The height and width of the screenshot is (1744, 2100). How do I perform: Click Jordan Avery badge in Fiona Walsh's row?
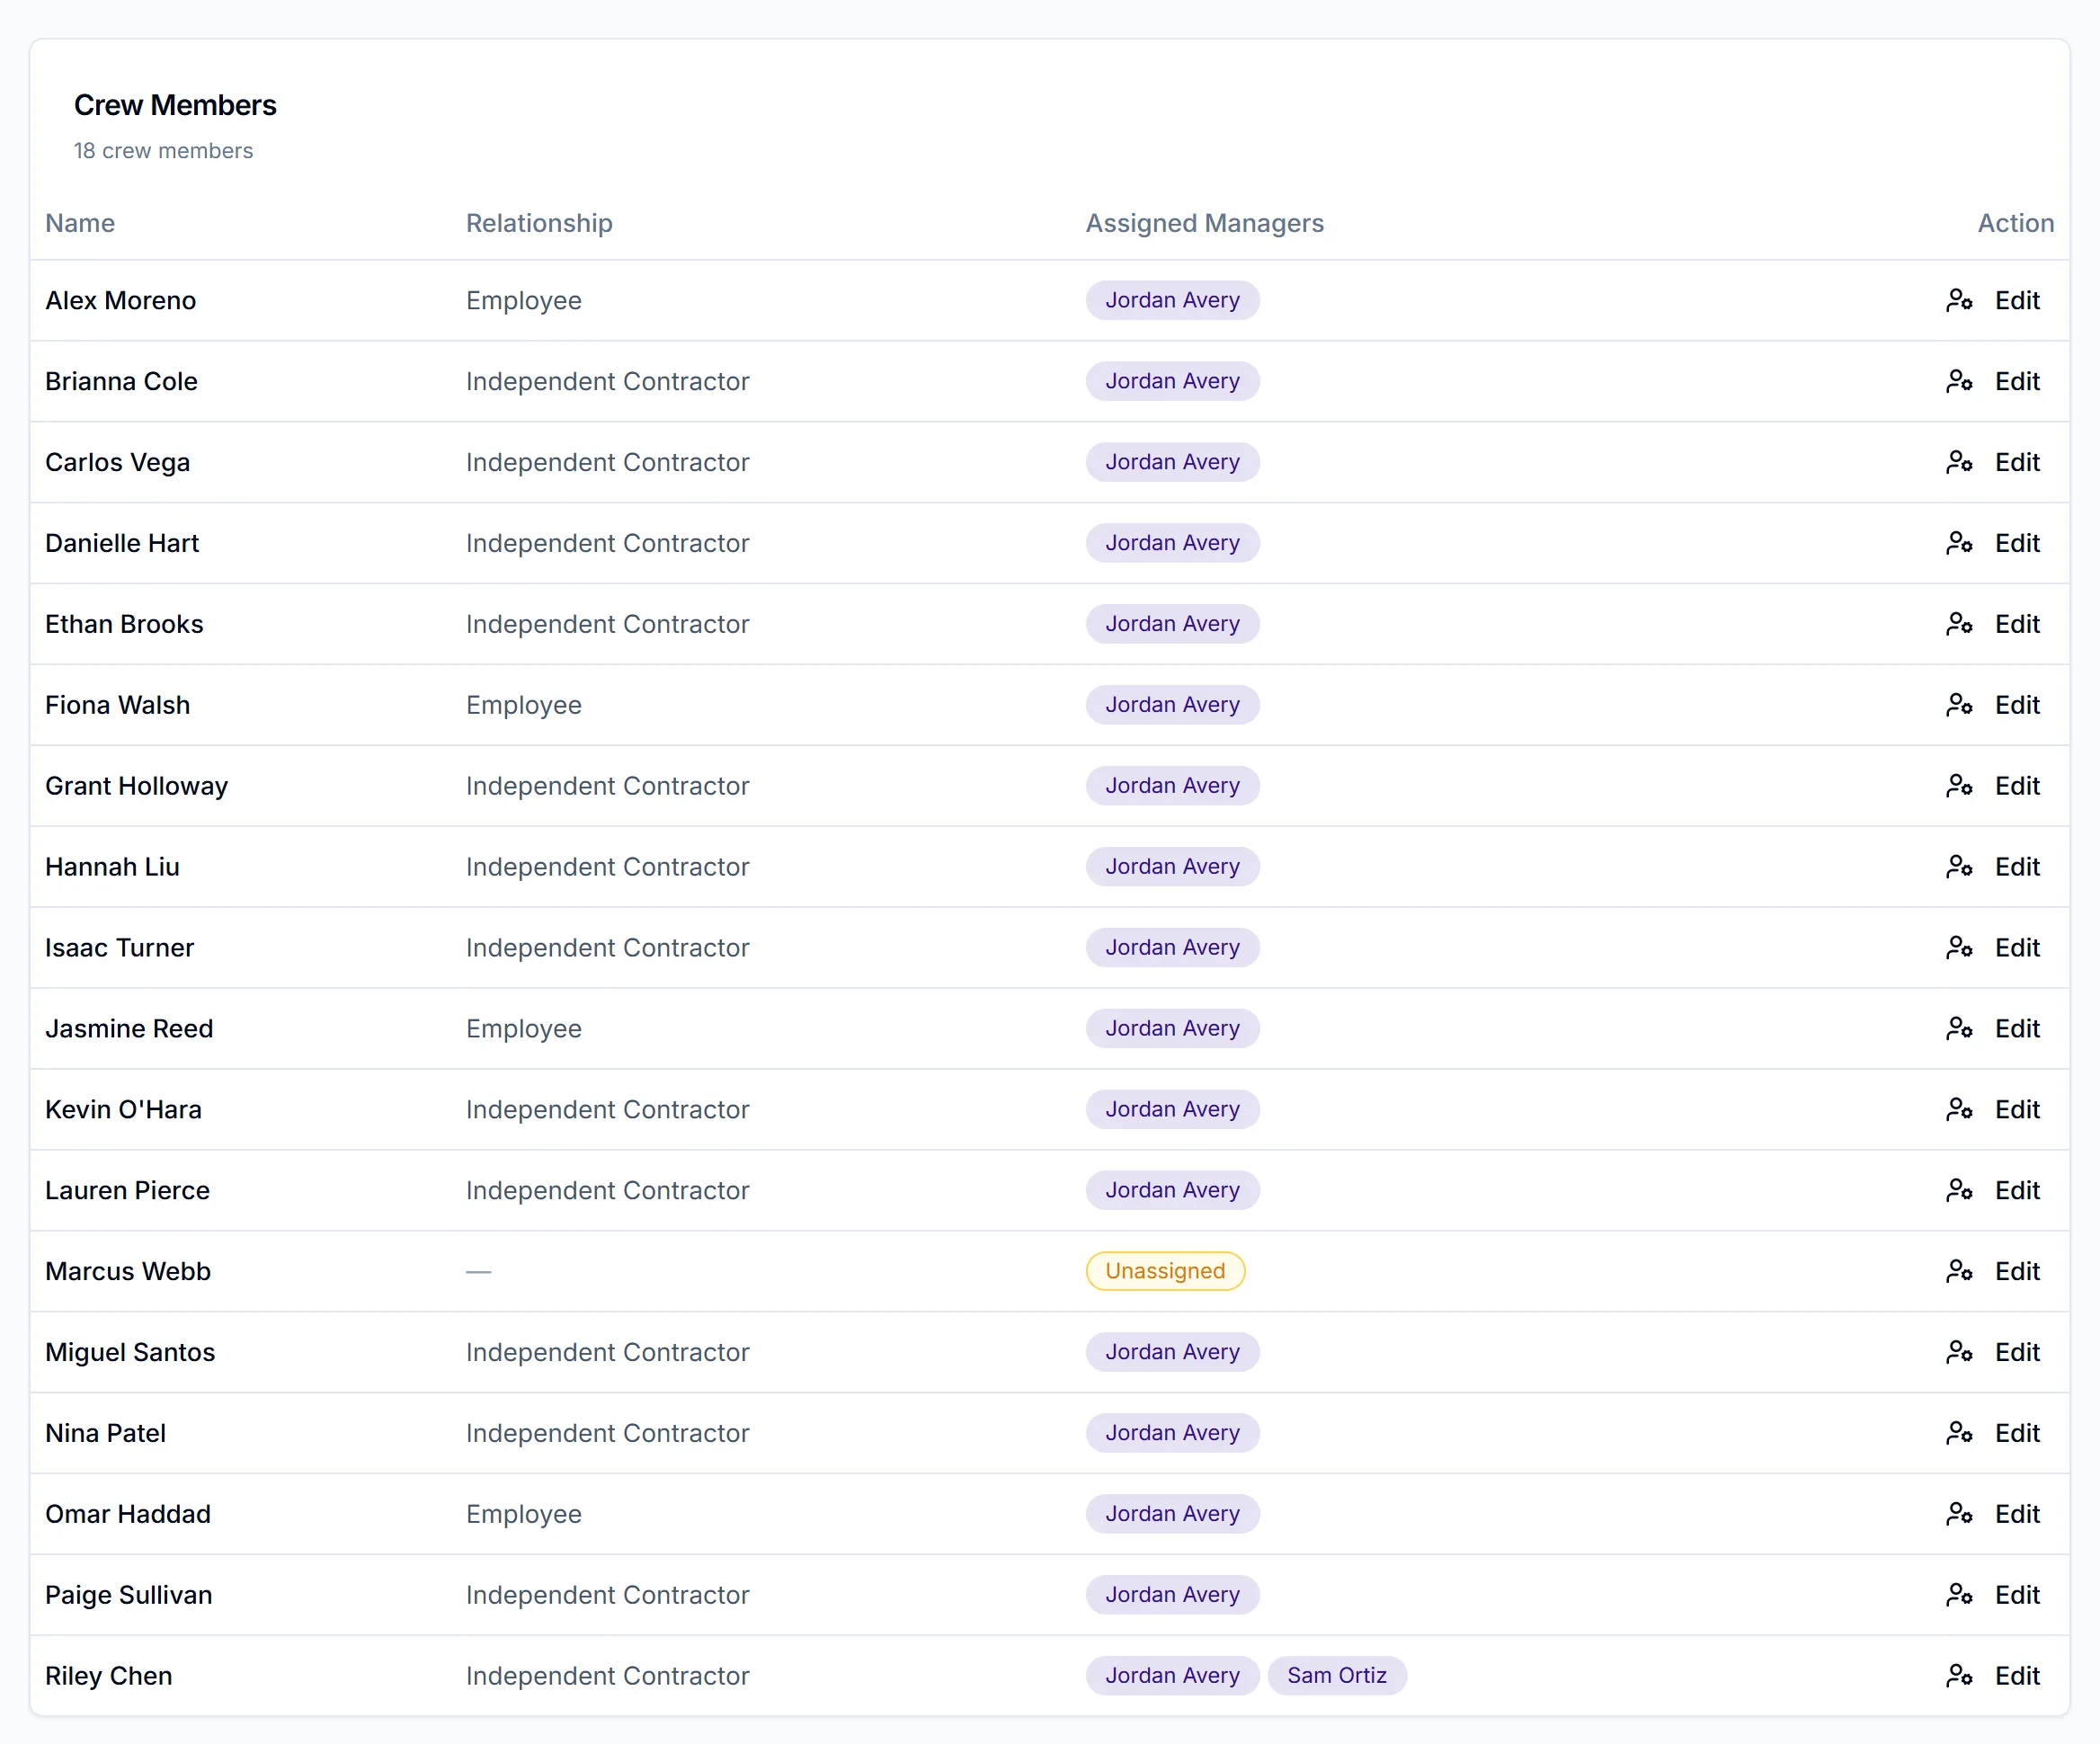tap(1172, 705)
